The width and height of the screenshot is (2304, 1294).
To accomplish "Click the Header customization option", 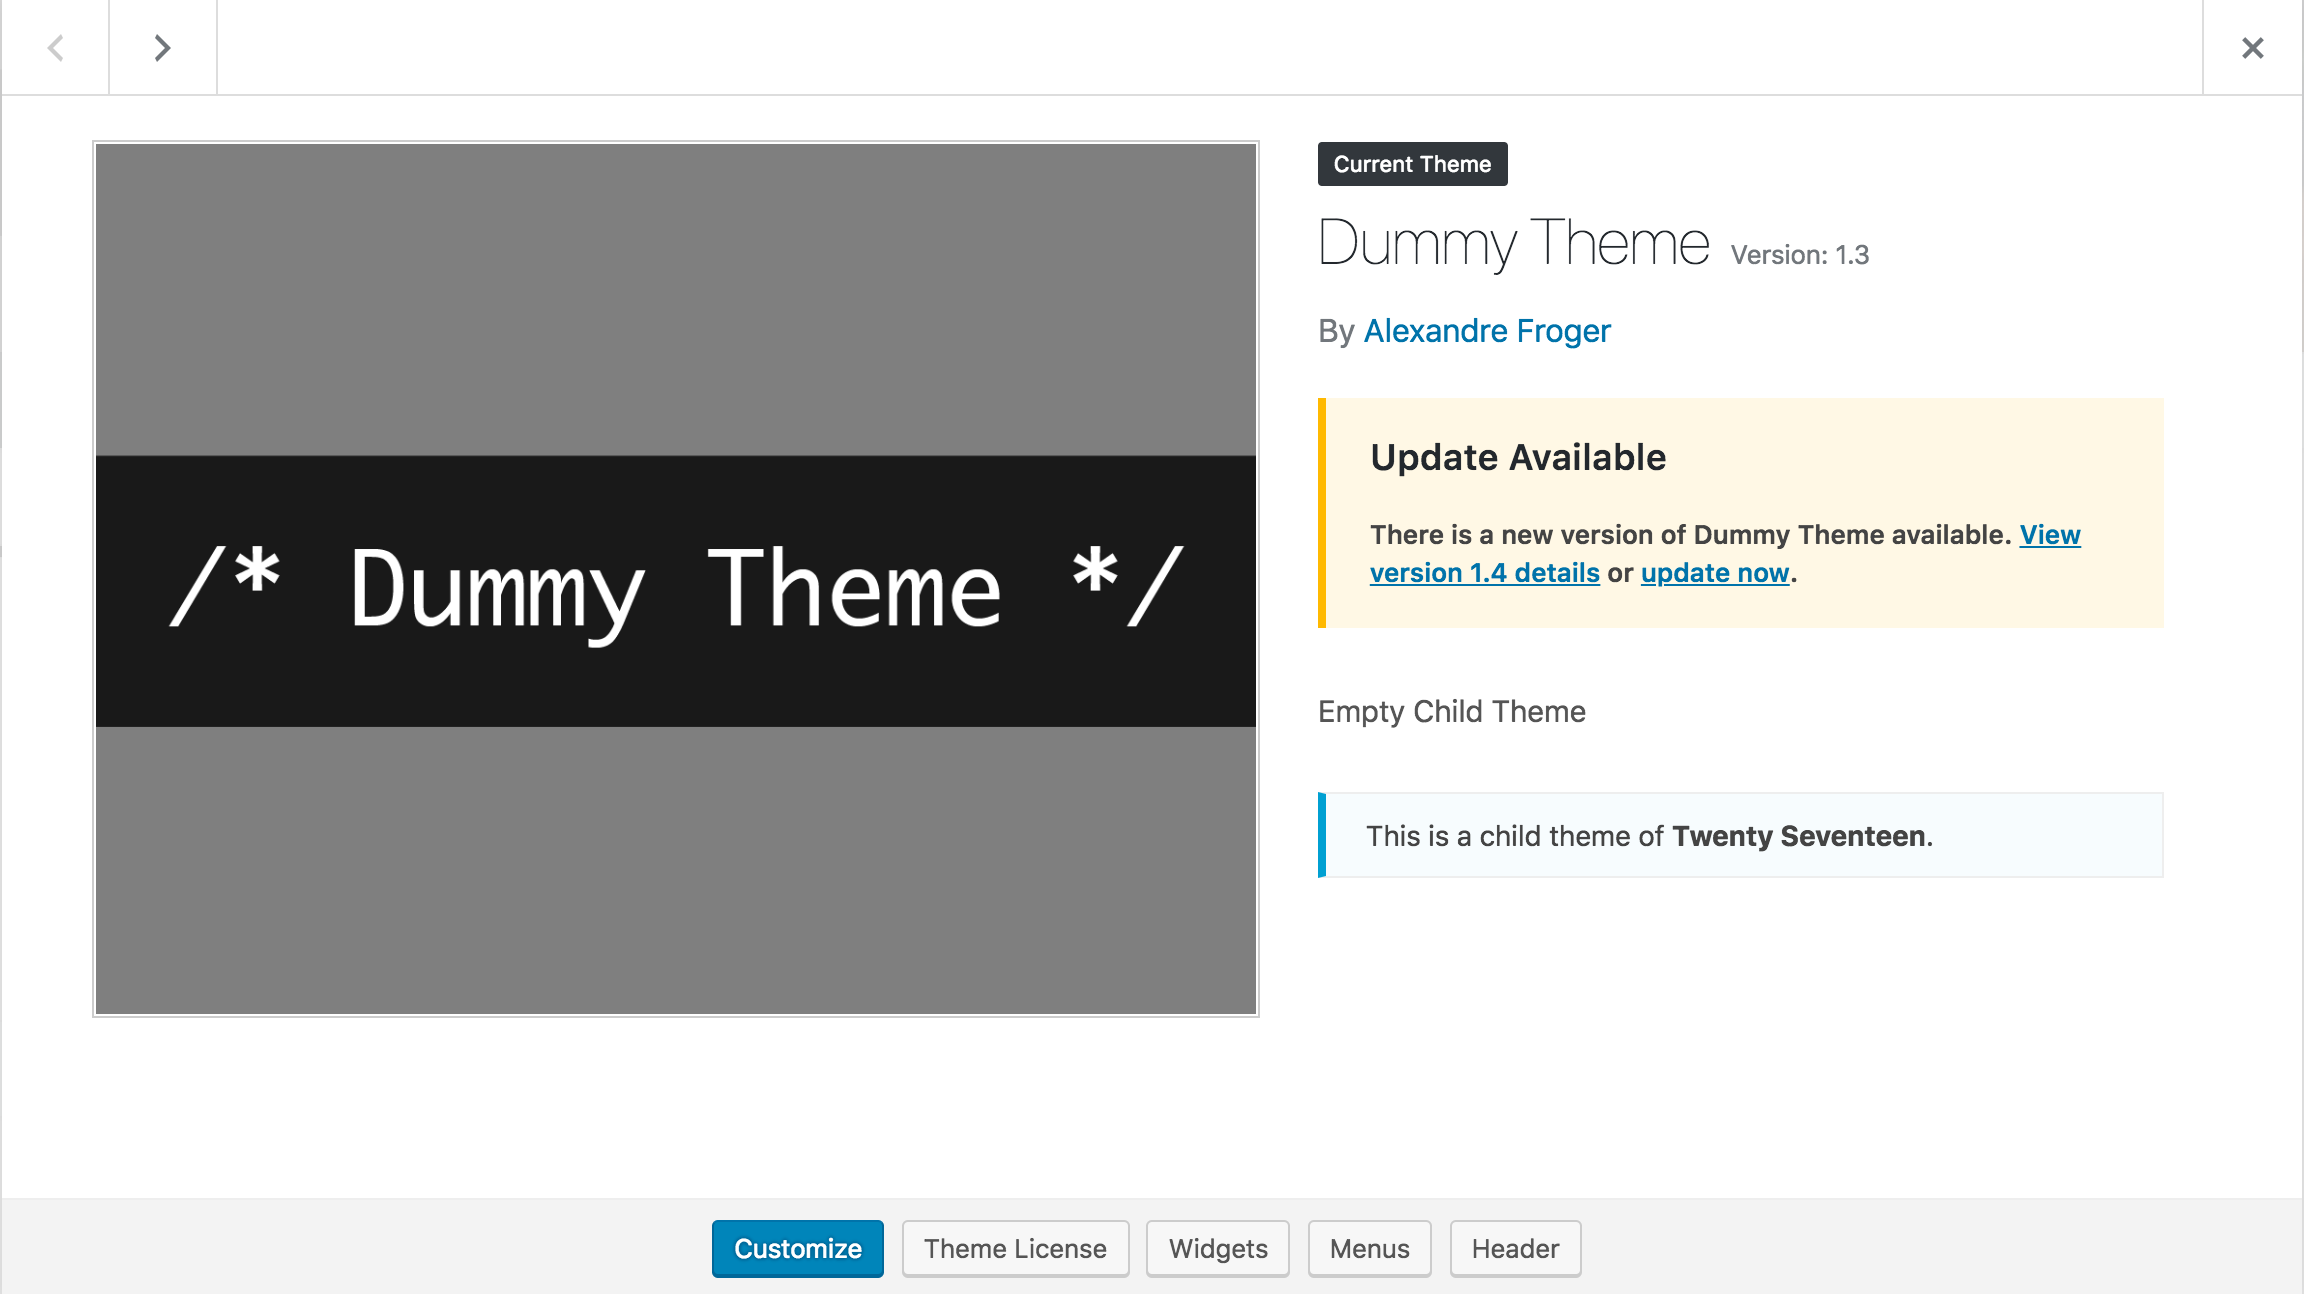I will point(1513,1248).
